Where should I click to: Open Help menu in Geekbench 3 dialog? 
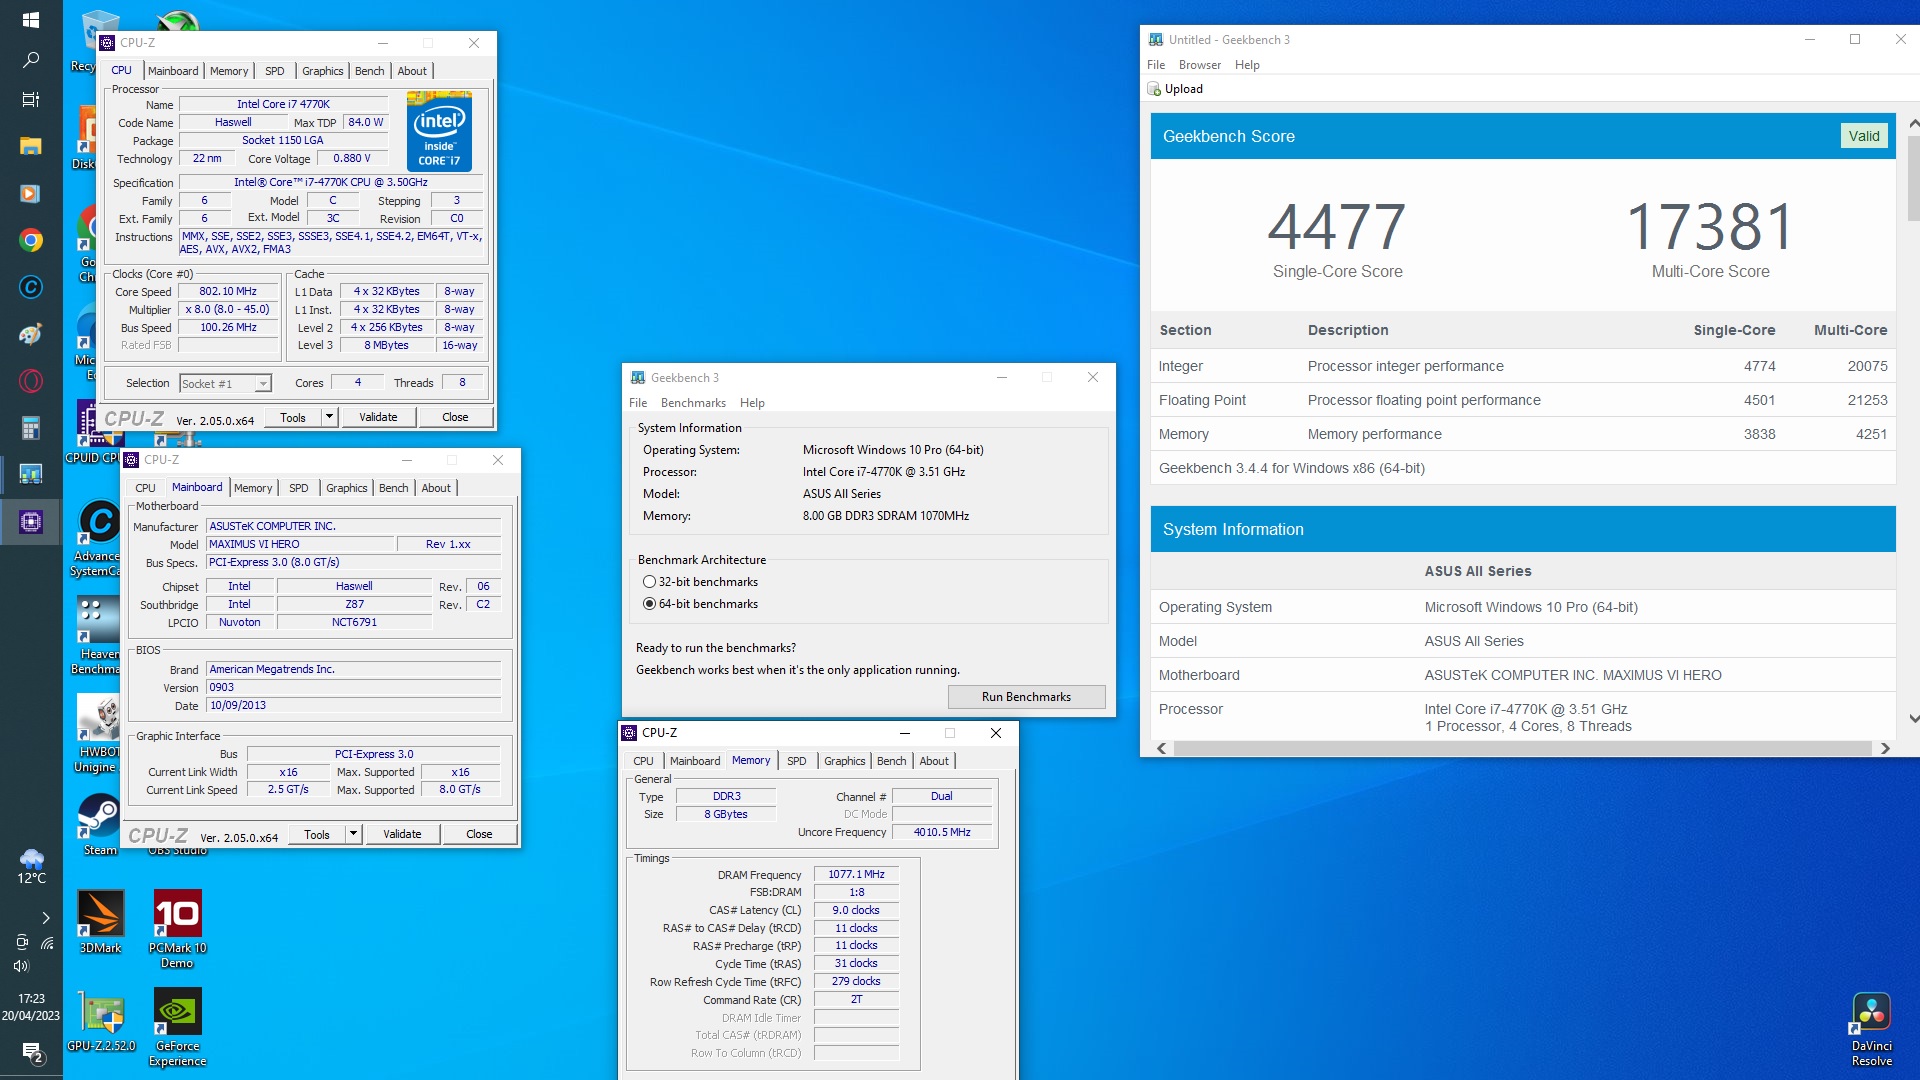(x=752, y=403)
